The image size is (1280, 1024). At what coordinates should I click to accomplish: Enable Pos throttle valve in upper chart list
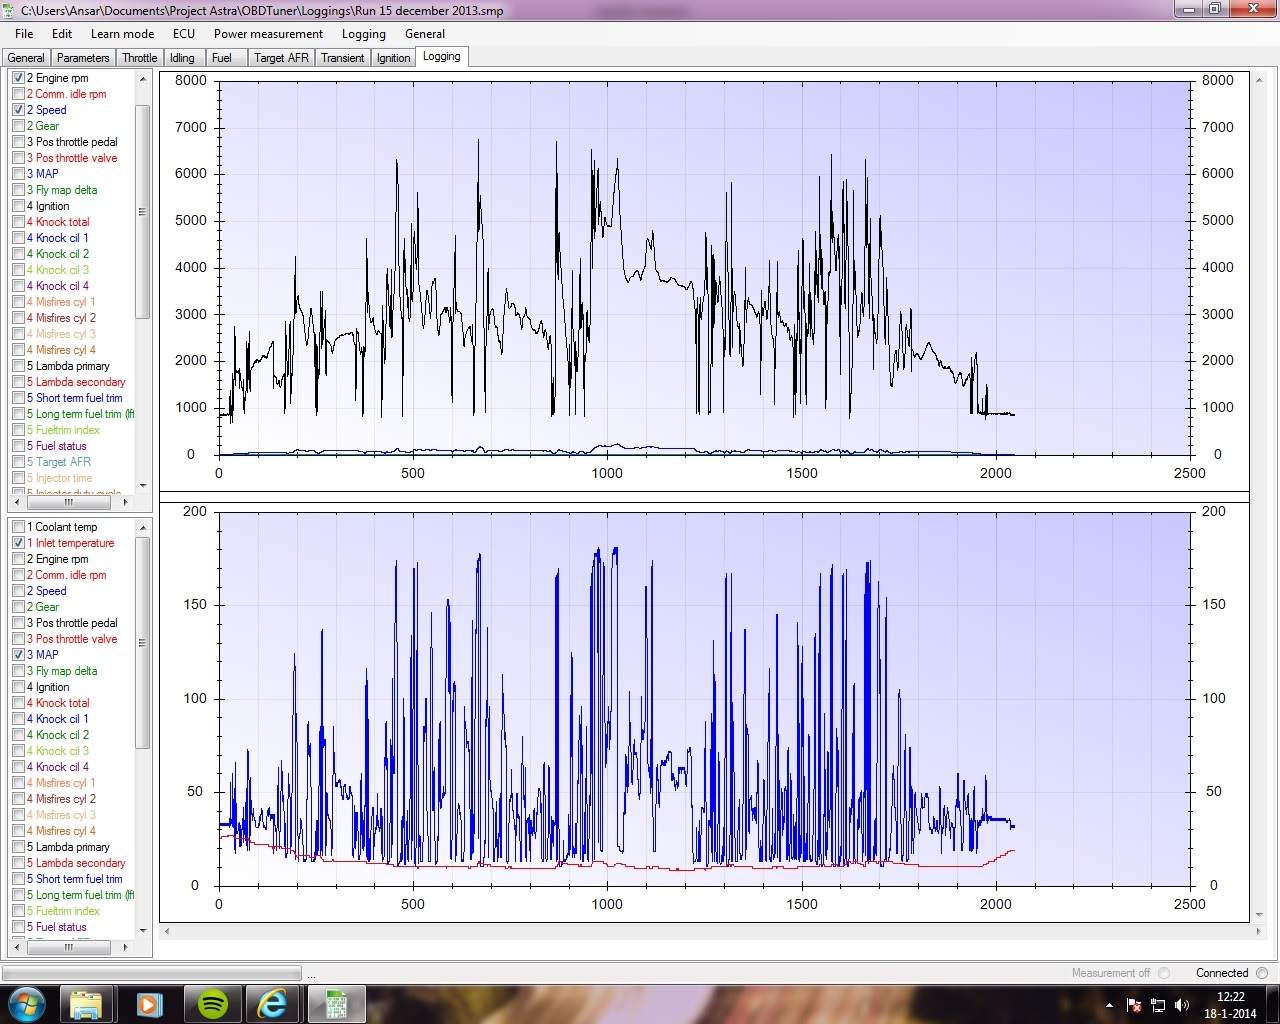click(18, 158)
